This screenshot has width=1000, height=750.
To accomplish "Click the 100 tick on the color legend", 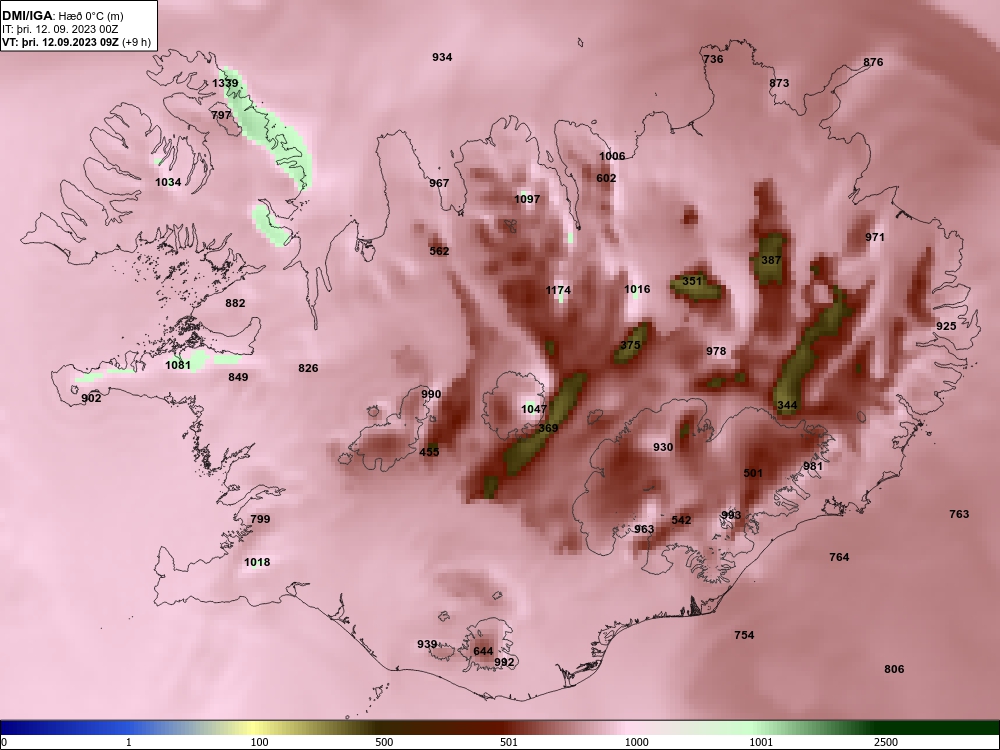I will point(259,742).
